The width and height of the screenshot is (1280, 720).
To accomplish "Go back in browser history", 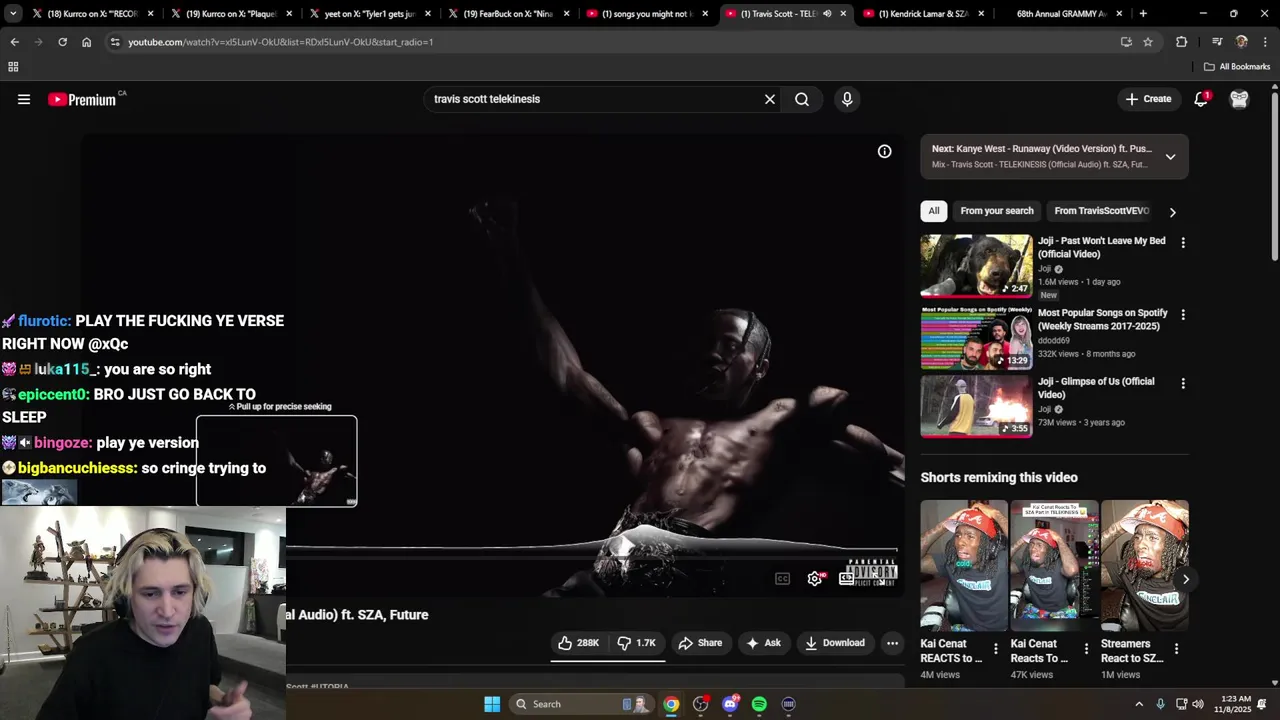I will coord(14,42).
